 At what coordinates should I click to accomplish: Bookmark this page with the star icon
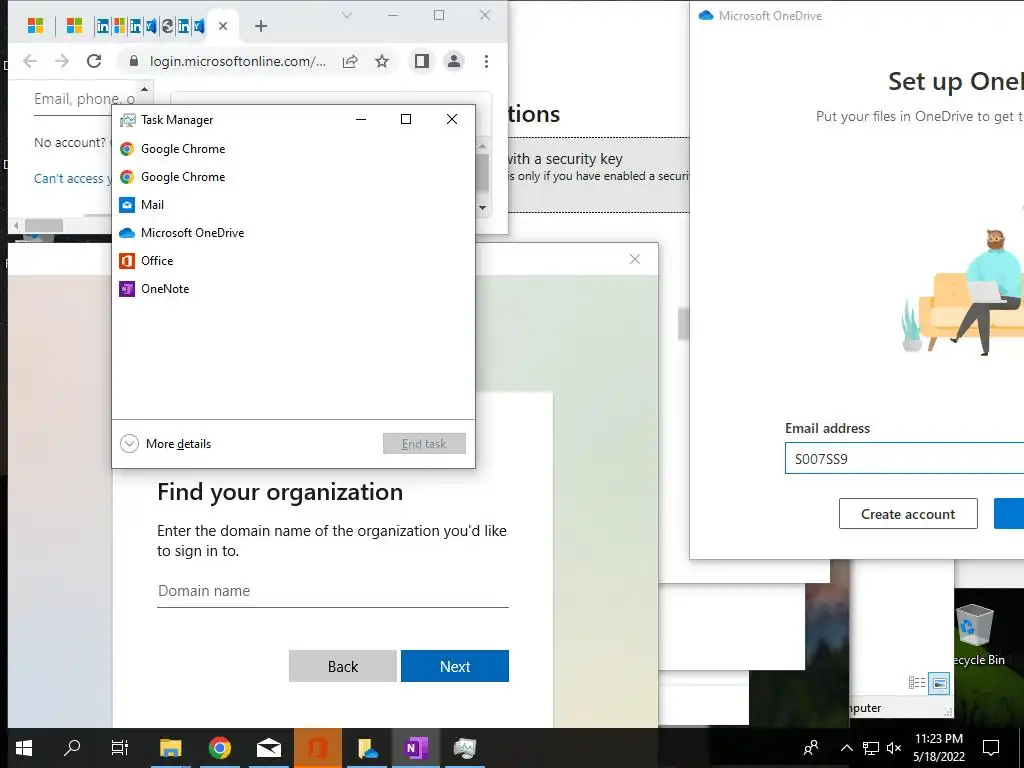click(382, 61)
